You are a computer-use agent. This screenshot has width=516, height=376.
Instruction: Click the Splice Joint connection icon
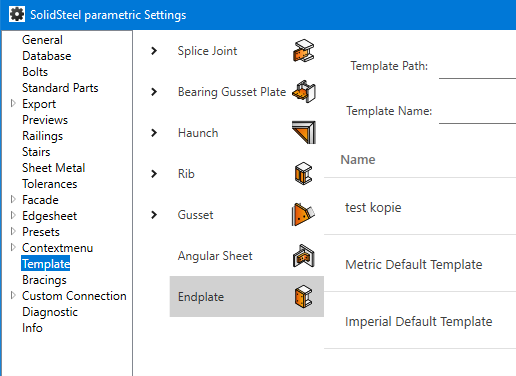303,51
